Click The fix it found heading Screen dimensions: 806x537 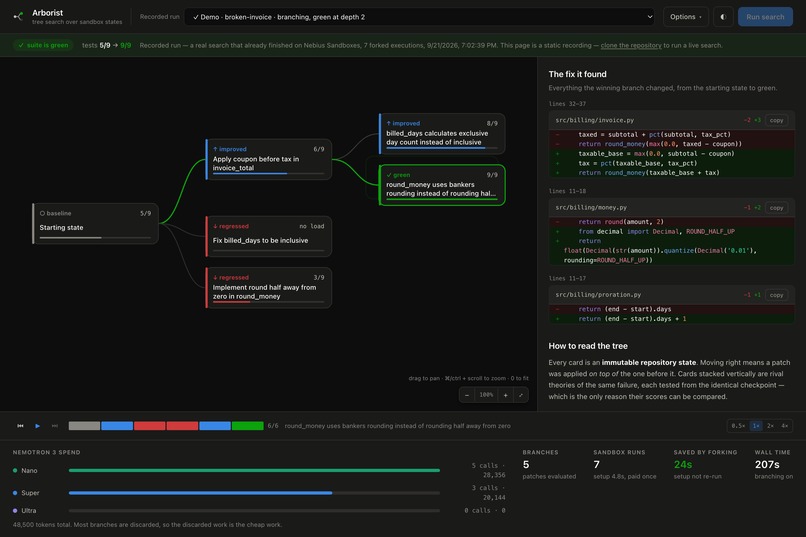[x=577, y=74]
